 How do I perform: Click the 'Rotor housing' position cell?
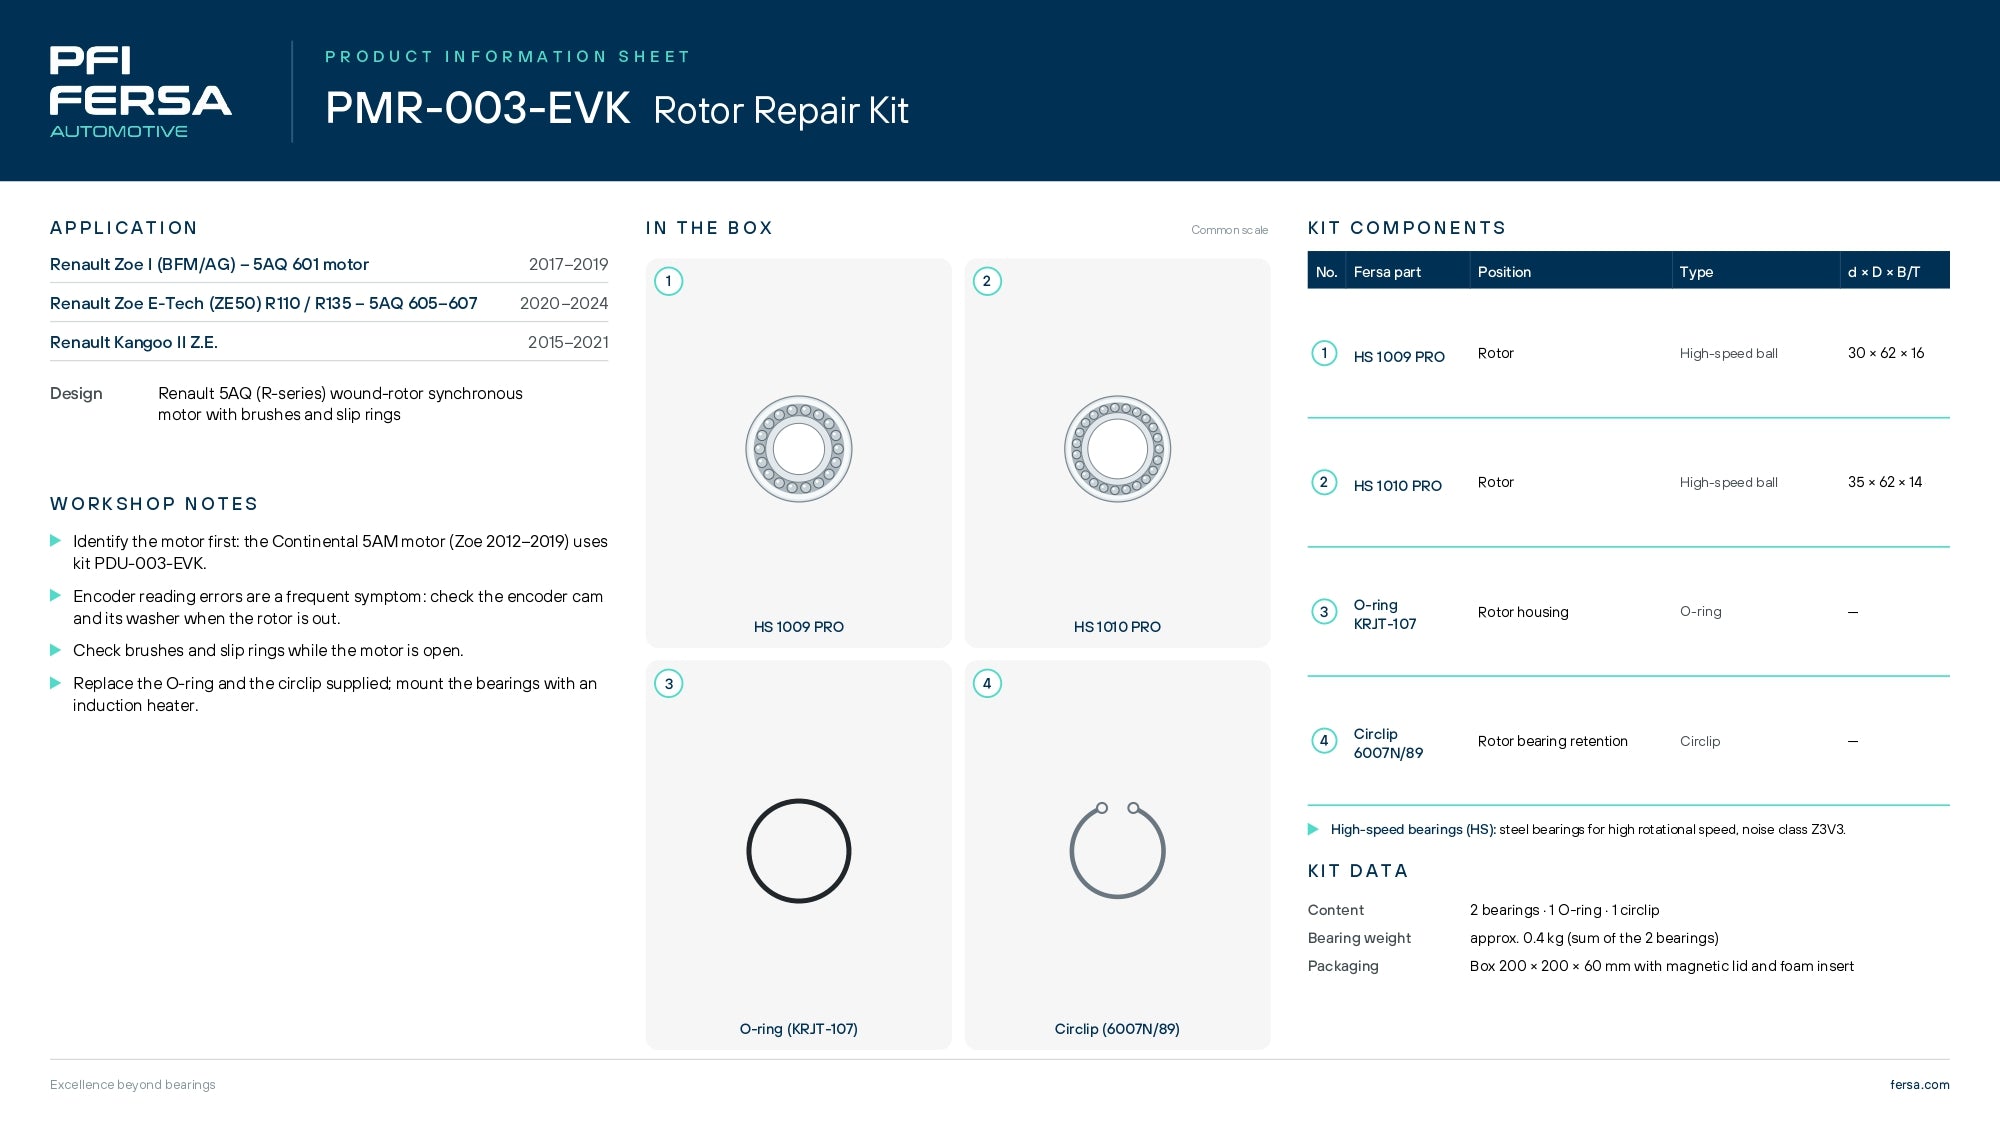(x=1523, y=612)
